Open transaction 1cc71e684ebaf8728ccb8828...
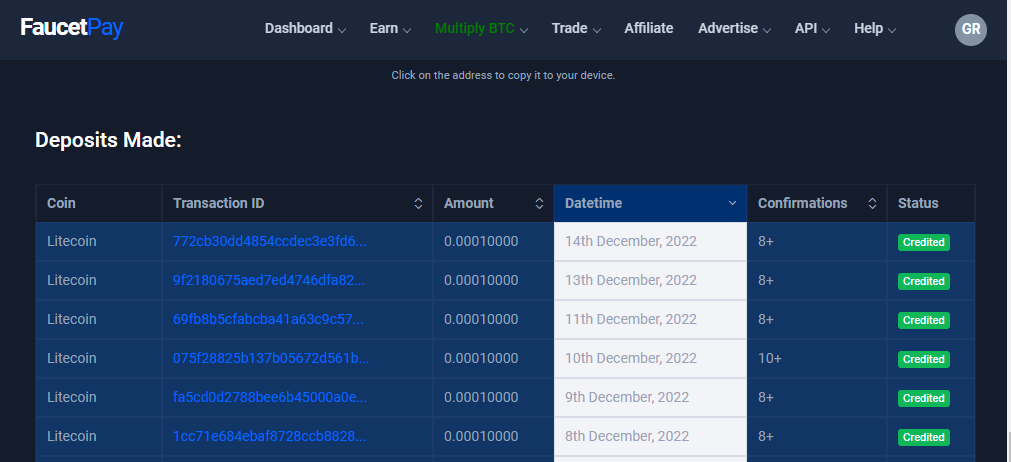The height and width of the screenshot is (462, 1011). tap(270, 436)
